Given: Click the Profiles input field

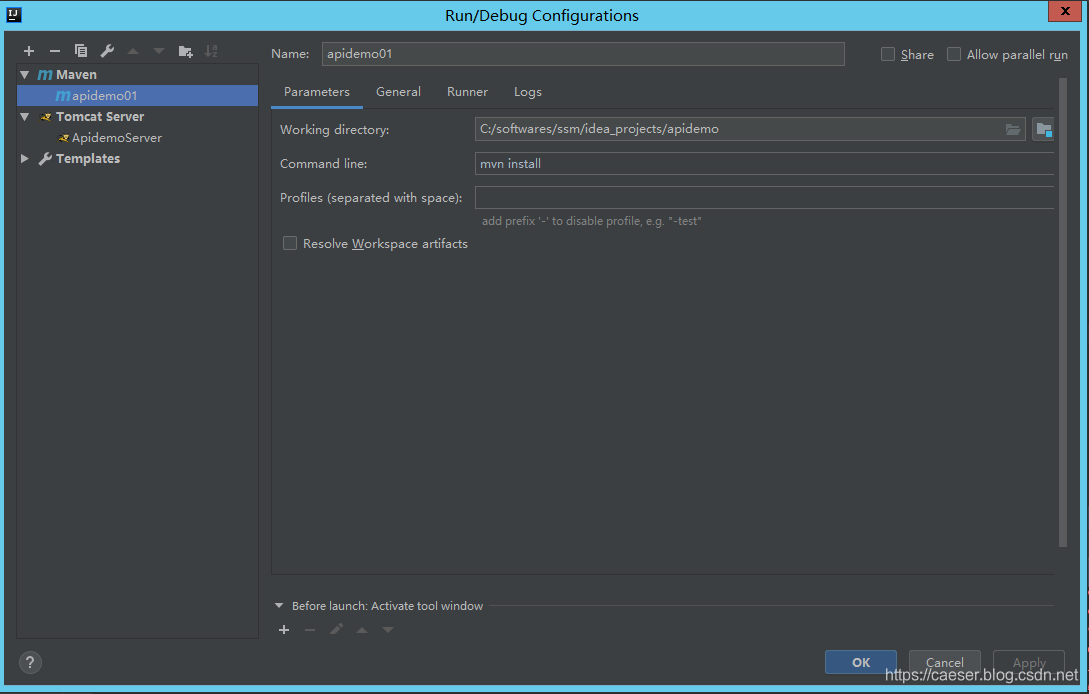Looking at the screenshot, I should 764,198.
